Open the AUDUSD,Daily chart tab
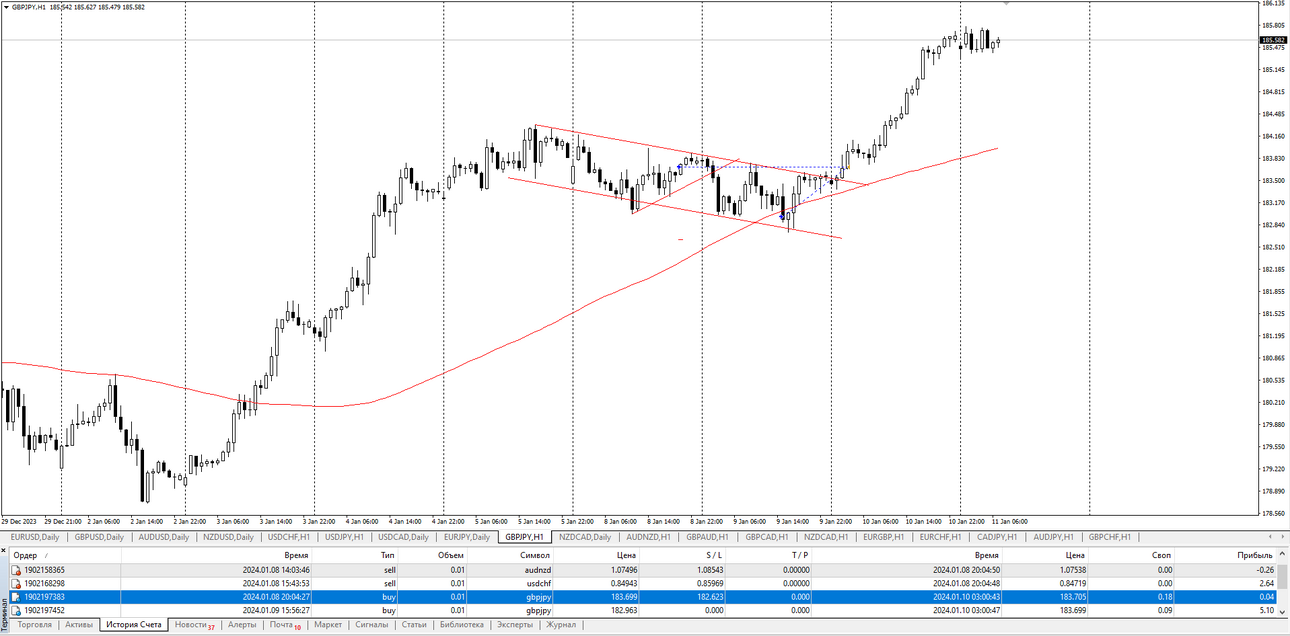Screen dimensions: 1290x636 pos(163,537)
